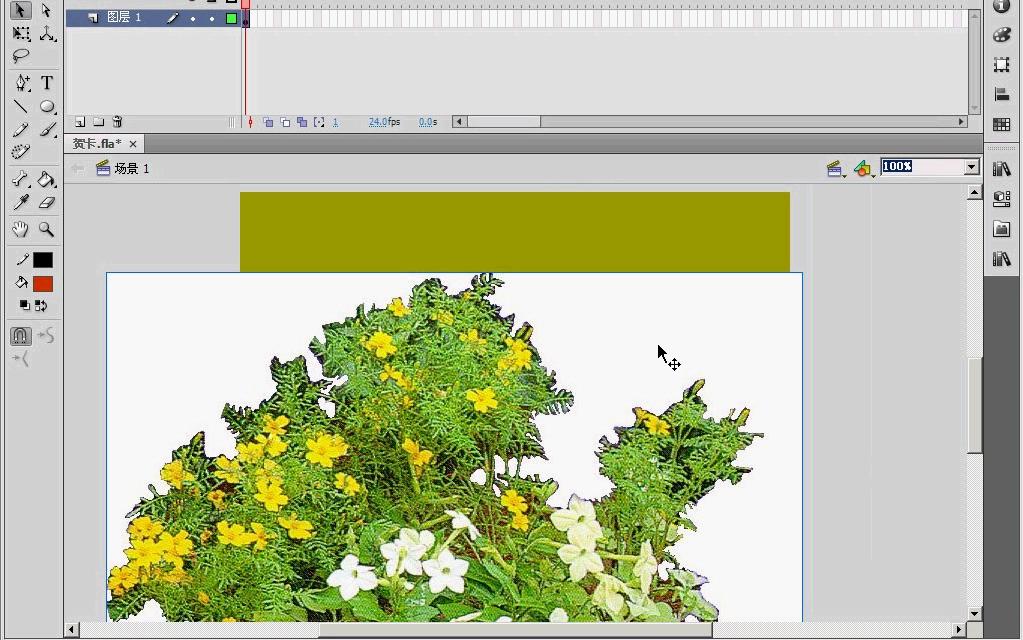Switch to the 贺卡.fla document tab
The image size is (1023, 640).
click(97, 144)
